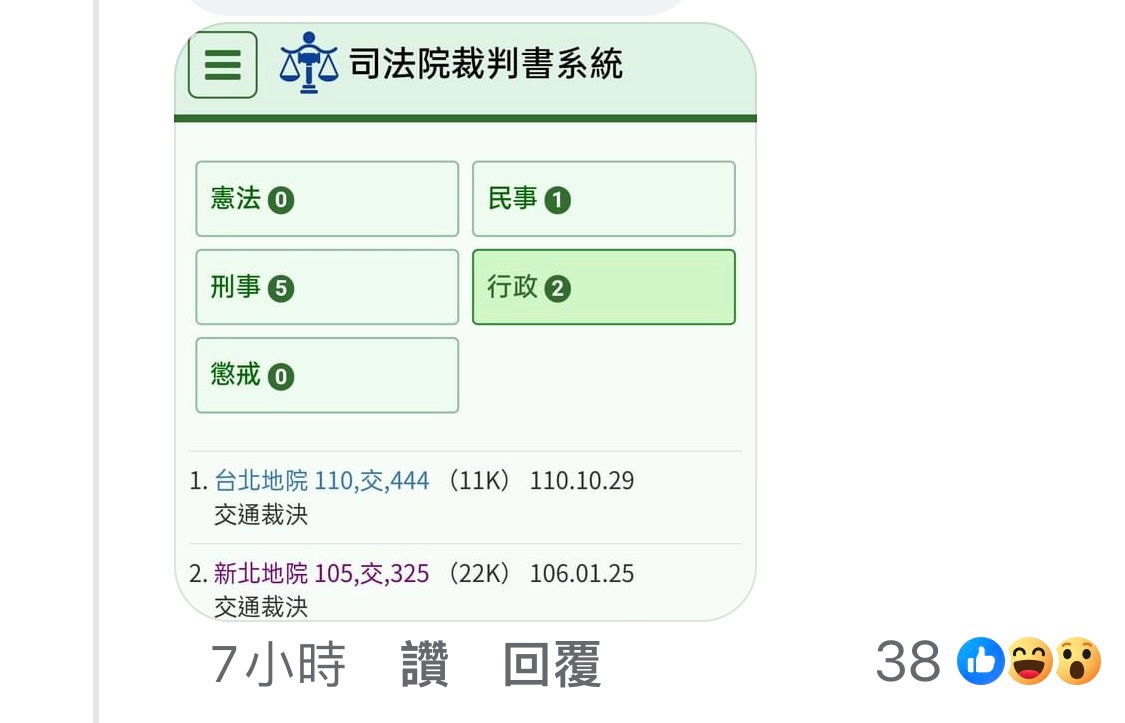Image resolution: width=1125 pixels, height=723 pixels.
Task: Select the 憲法 category tab
Action: point(326,199)
